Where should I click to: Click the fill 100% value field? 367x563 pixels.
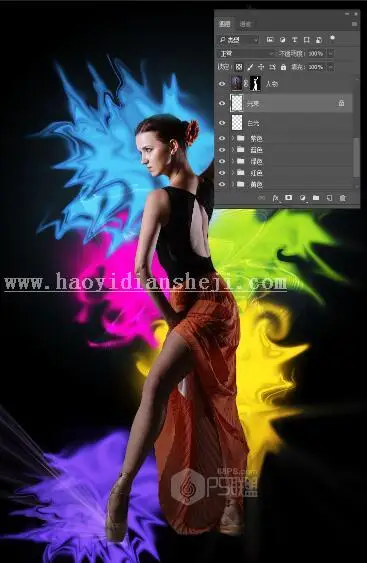point(316,67)
